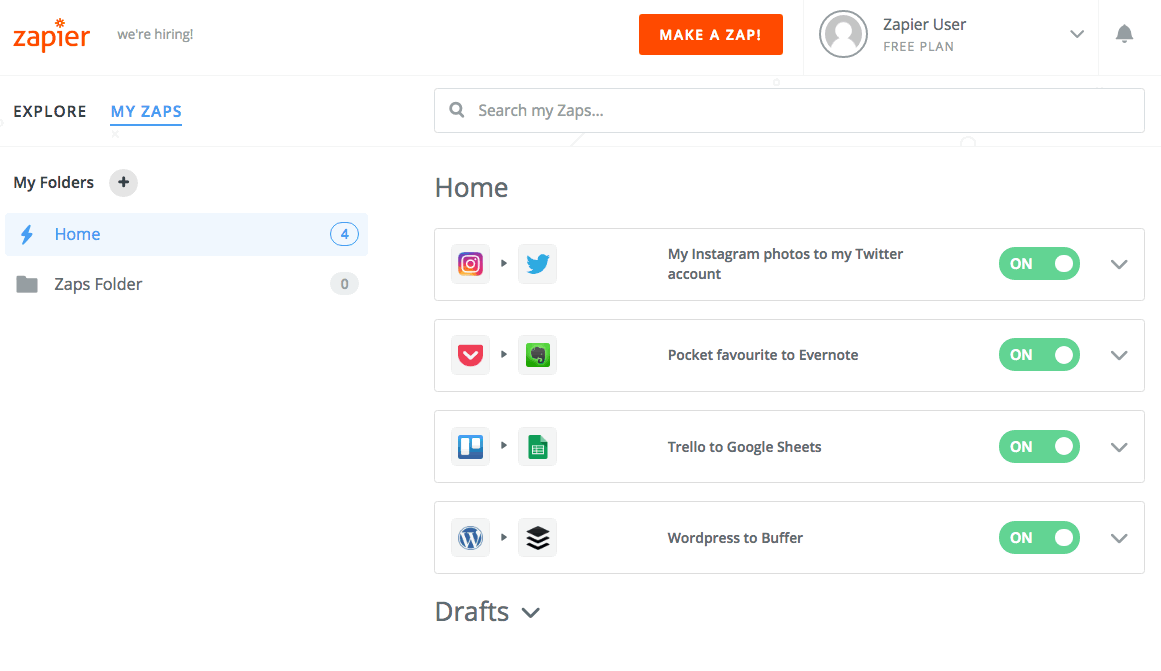1161x671 pixels.
Task: Click the Make a Zap button
Action: (711, 34)
